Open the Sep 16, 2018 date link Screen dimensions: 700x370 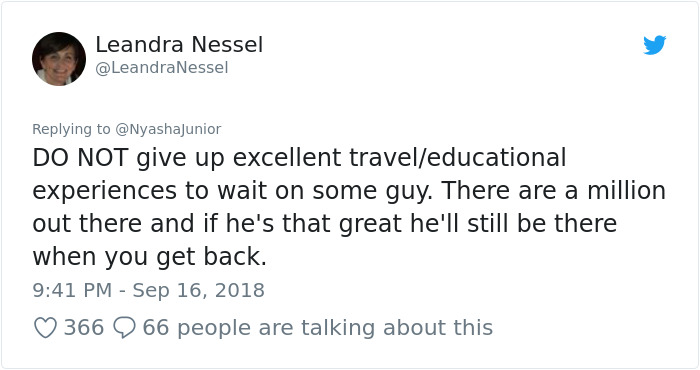click(x=199, y=290)
